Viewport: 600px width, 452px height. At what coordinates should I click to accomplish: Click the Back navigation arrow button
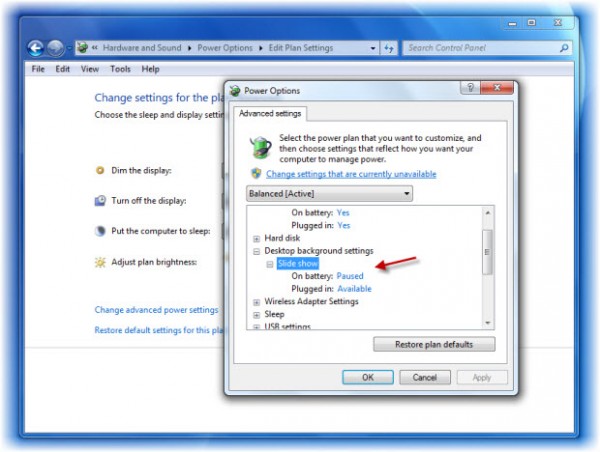click(x=36, y=48)
